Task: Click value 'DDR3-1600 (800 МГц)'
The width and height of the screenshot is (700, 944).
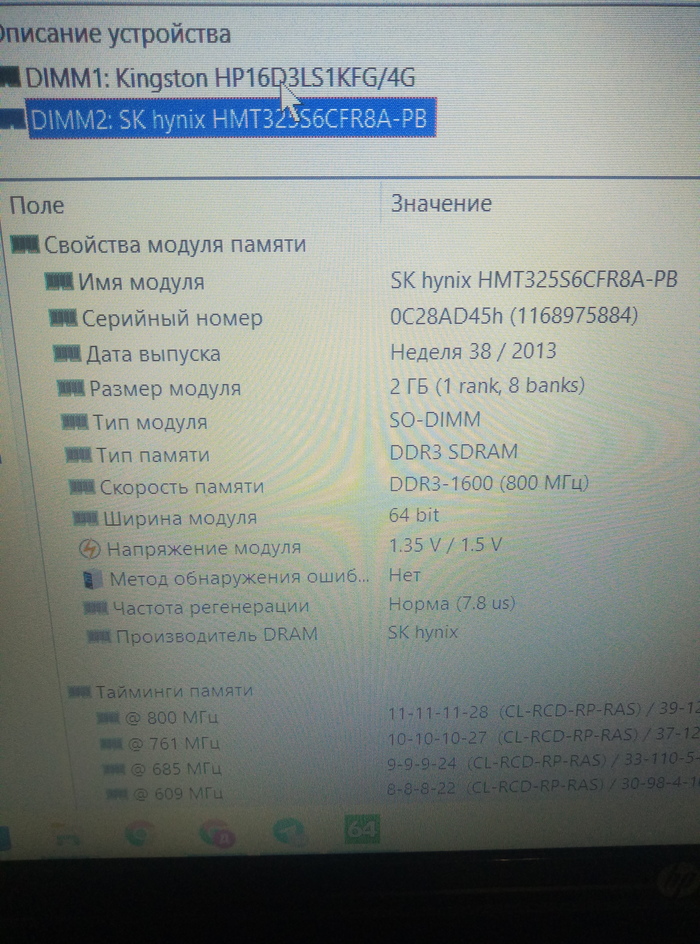Action: (x=489, y=483)
